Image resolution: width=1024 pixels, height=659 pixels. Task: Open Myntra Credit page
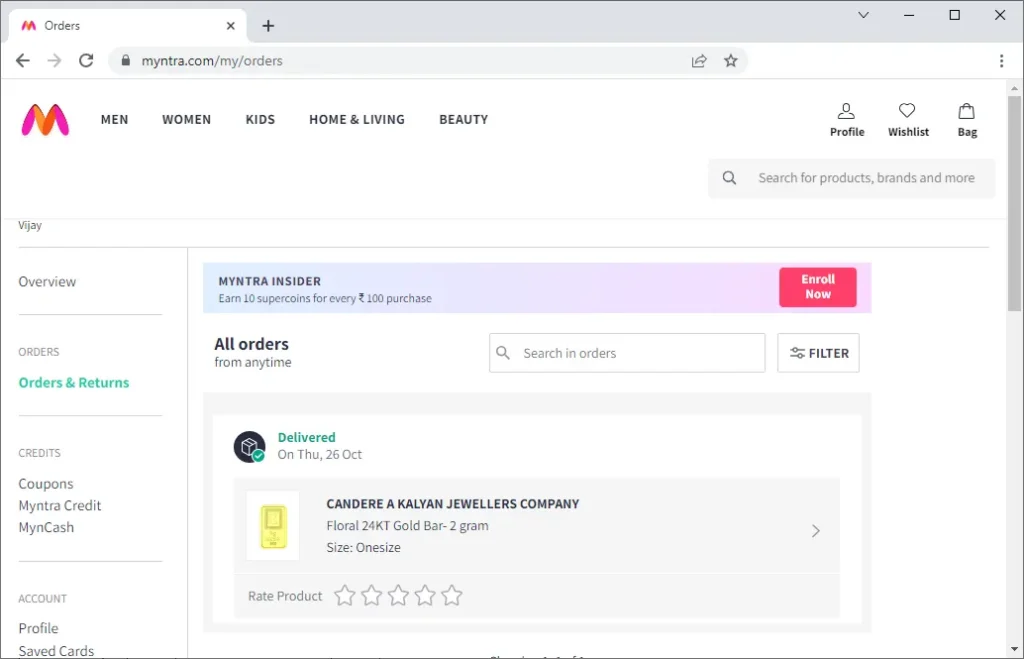tap(60, 506)
